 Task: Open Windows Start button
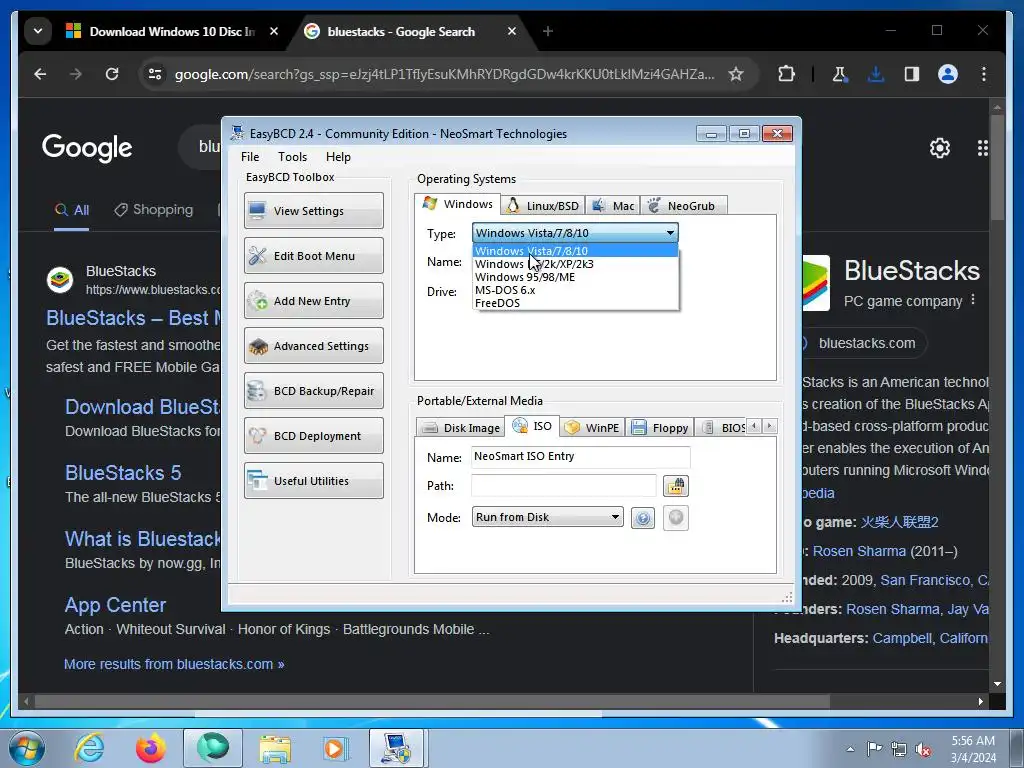[x=26, y=749]
